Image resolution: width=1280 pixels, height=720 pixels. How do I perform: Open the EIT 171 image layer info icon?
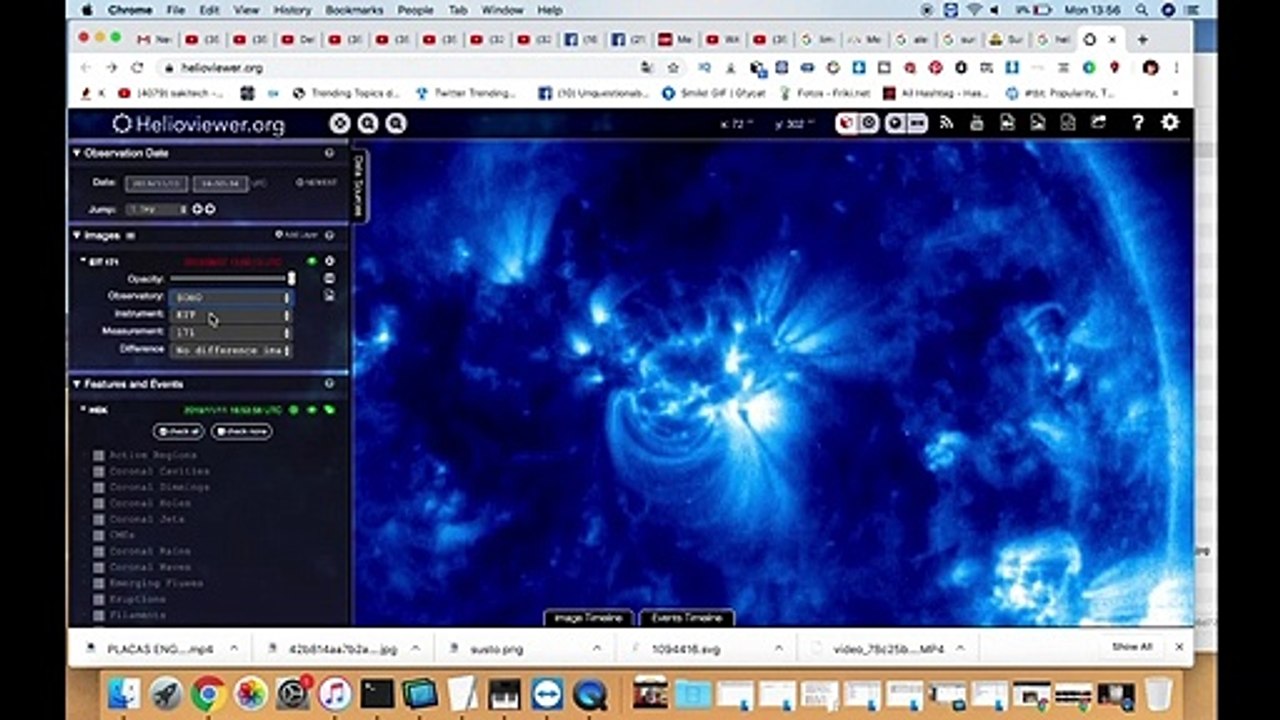[329, 278]
